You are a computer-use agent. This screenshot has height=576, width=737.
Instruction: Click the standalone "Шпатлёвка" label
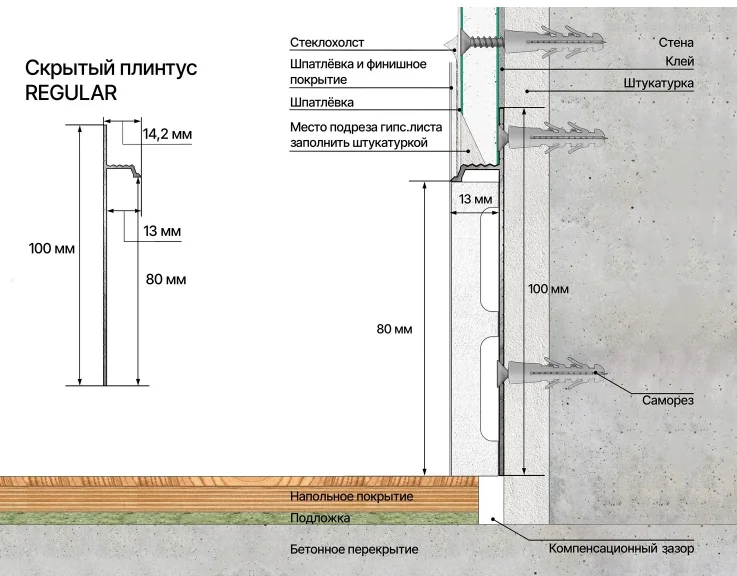(321, 103)
